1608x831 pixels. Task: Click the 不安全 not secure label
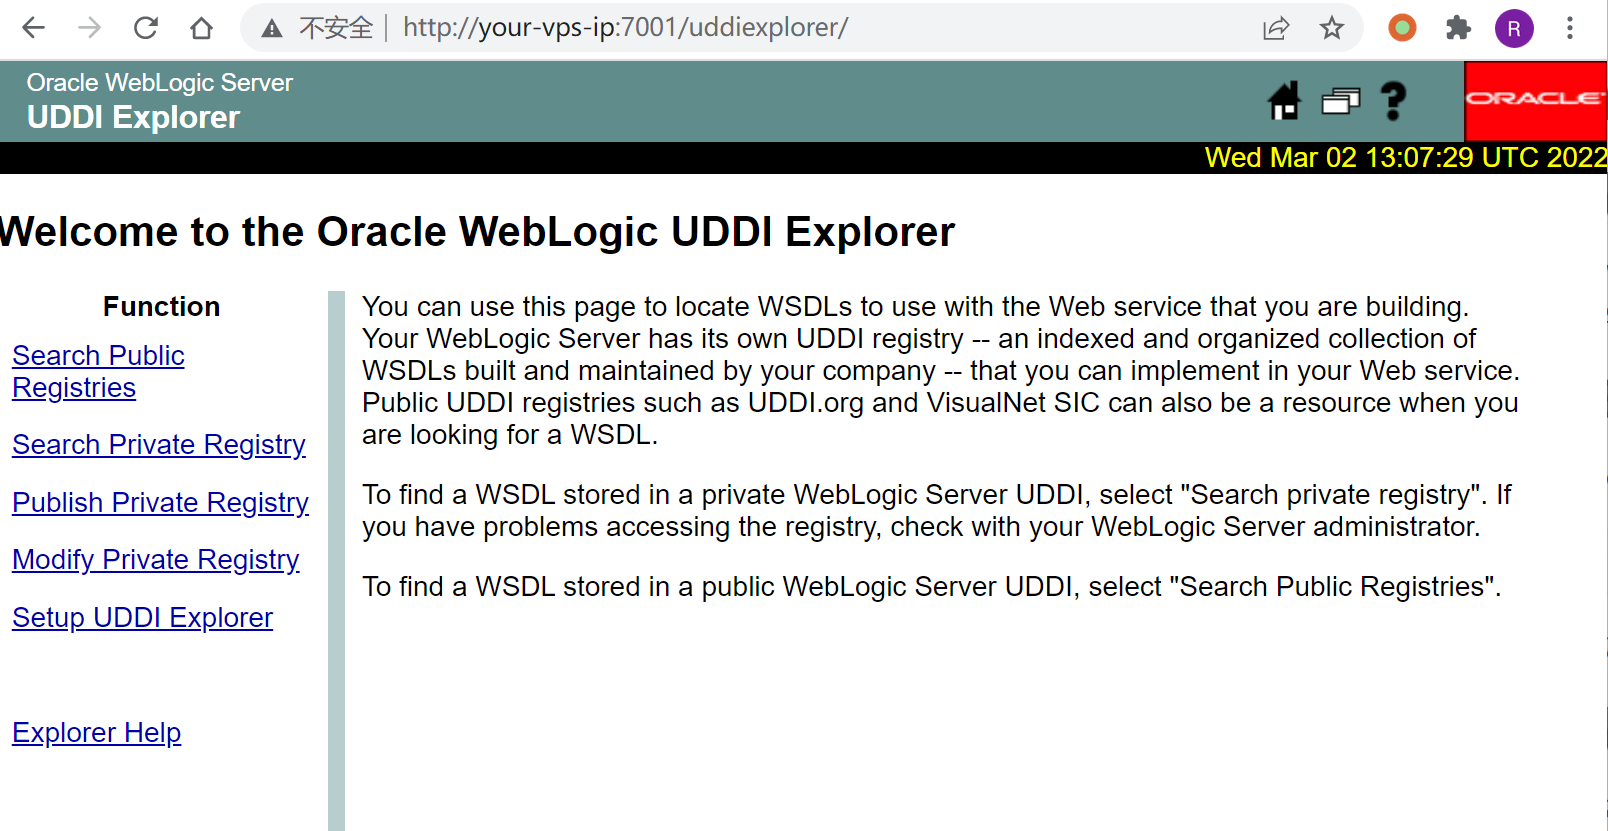click(336, 28)
